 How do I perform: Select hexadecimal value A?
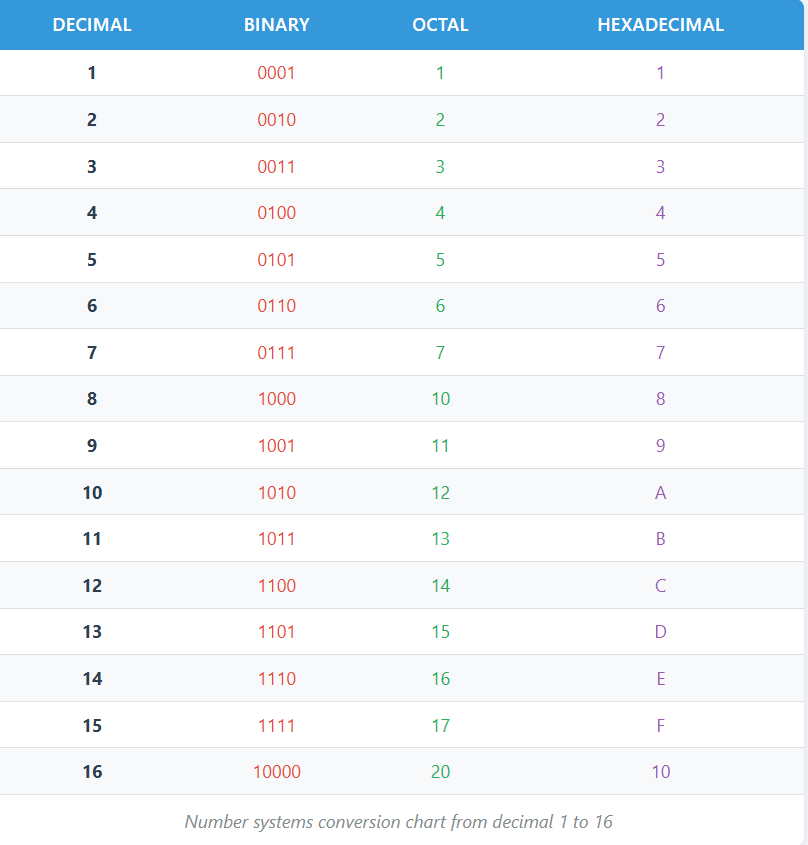point(660,493)
